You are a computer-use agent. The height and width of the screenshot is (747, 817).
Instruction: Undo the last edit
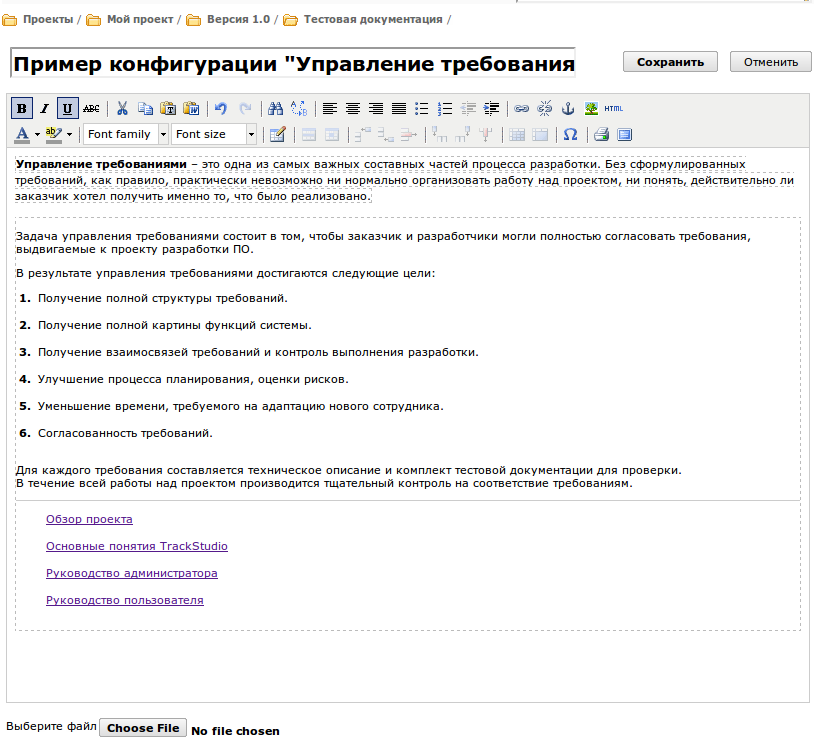click(x=221, y=108)
